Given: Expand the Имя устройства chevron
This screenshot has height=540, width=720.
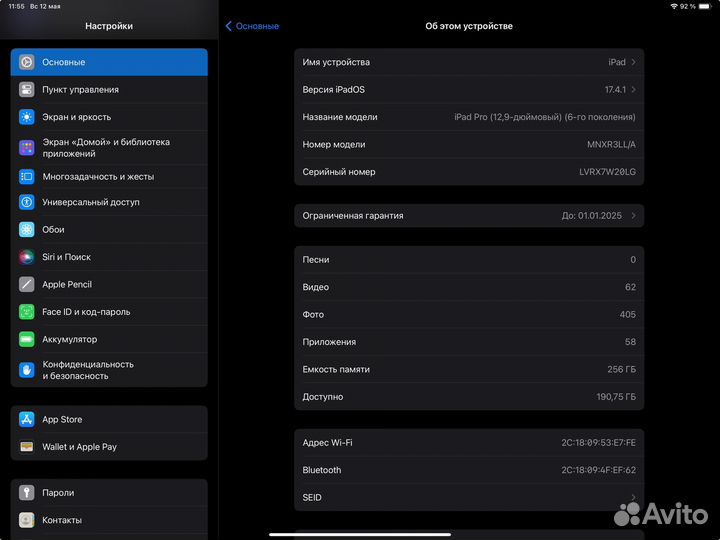Looking at the screenshot, I should (x=634, y=62).
